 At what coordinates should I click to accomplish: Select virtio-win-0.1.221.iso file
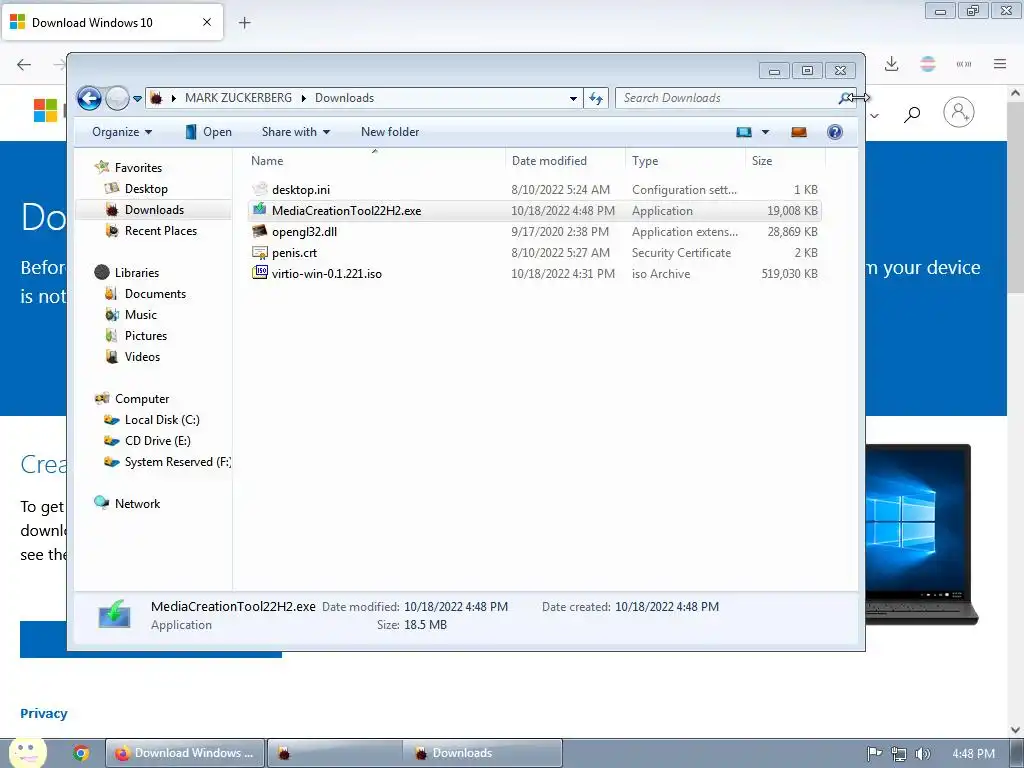(534, 274)
